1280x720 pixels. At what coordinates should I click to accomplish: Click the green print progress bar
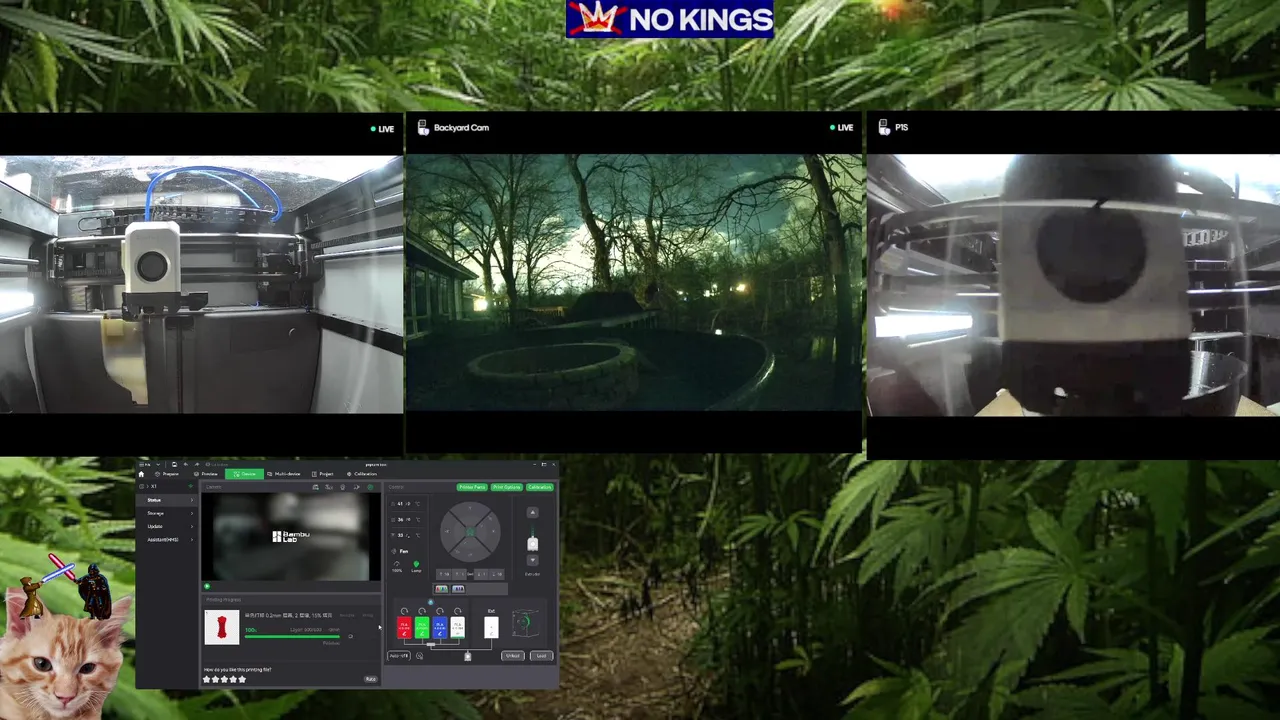[292, 636]
